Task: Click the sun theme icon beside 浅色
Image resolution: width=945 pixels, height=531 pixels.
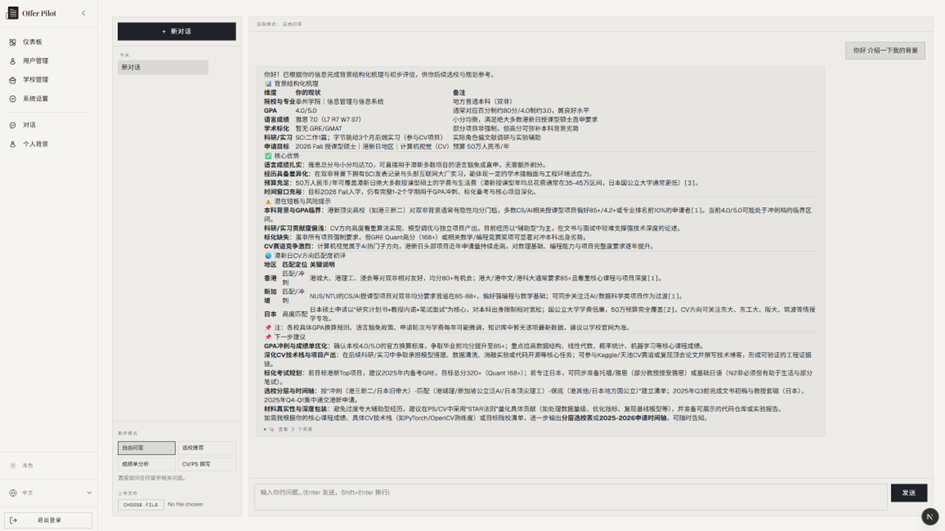Action: coord(13,465)
